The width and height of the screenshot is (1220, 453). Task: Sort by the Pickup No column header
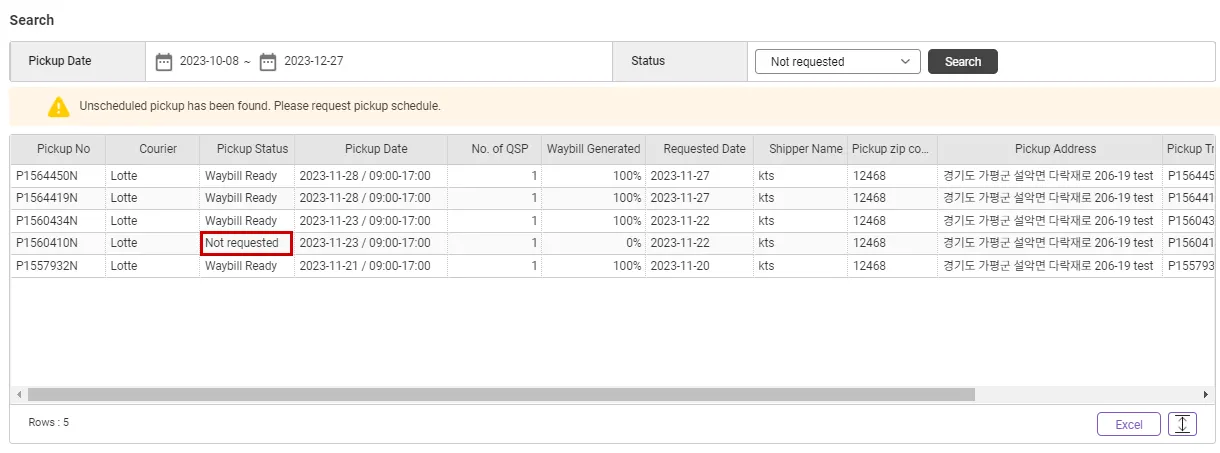pyautogui.click(x=63, y=149)
